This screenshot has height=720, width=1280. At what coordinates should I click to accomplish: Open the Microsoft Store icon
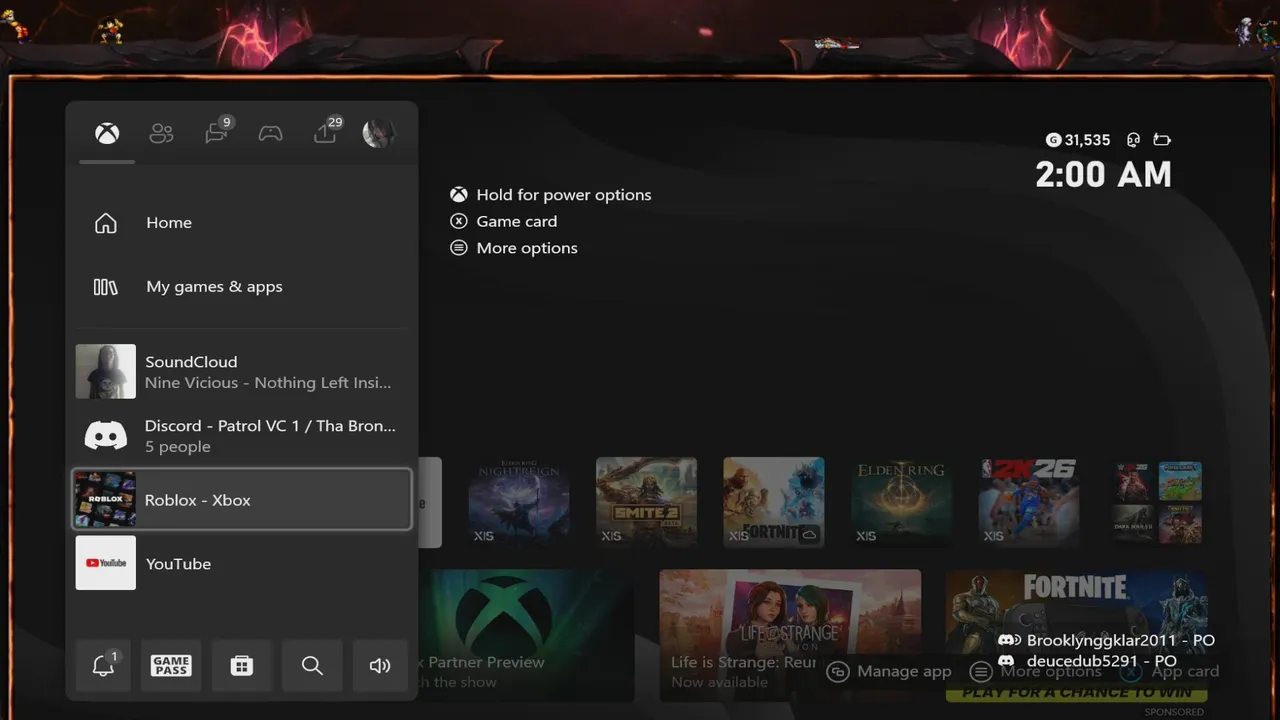242,666
